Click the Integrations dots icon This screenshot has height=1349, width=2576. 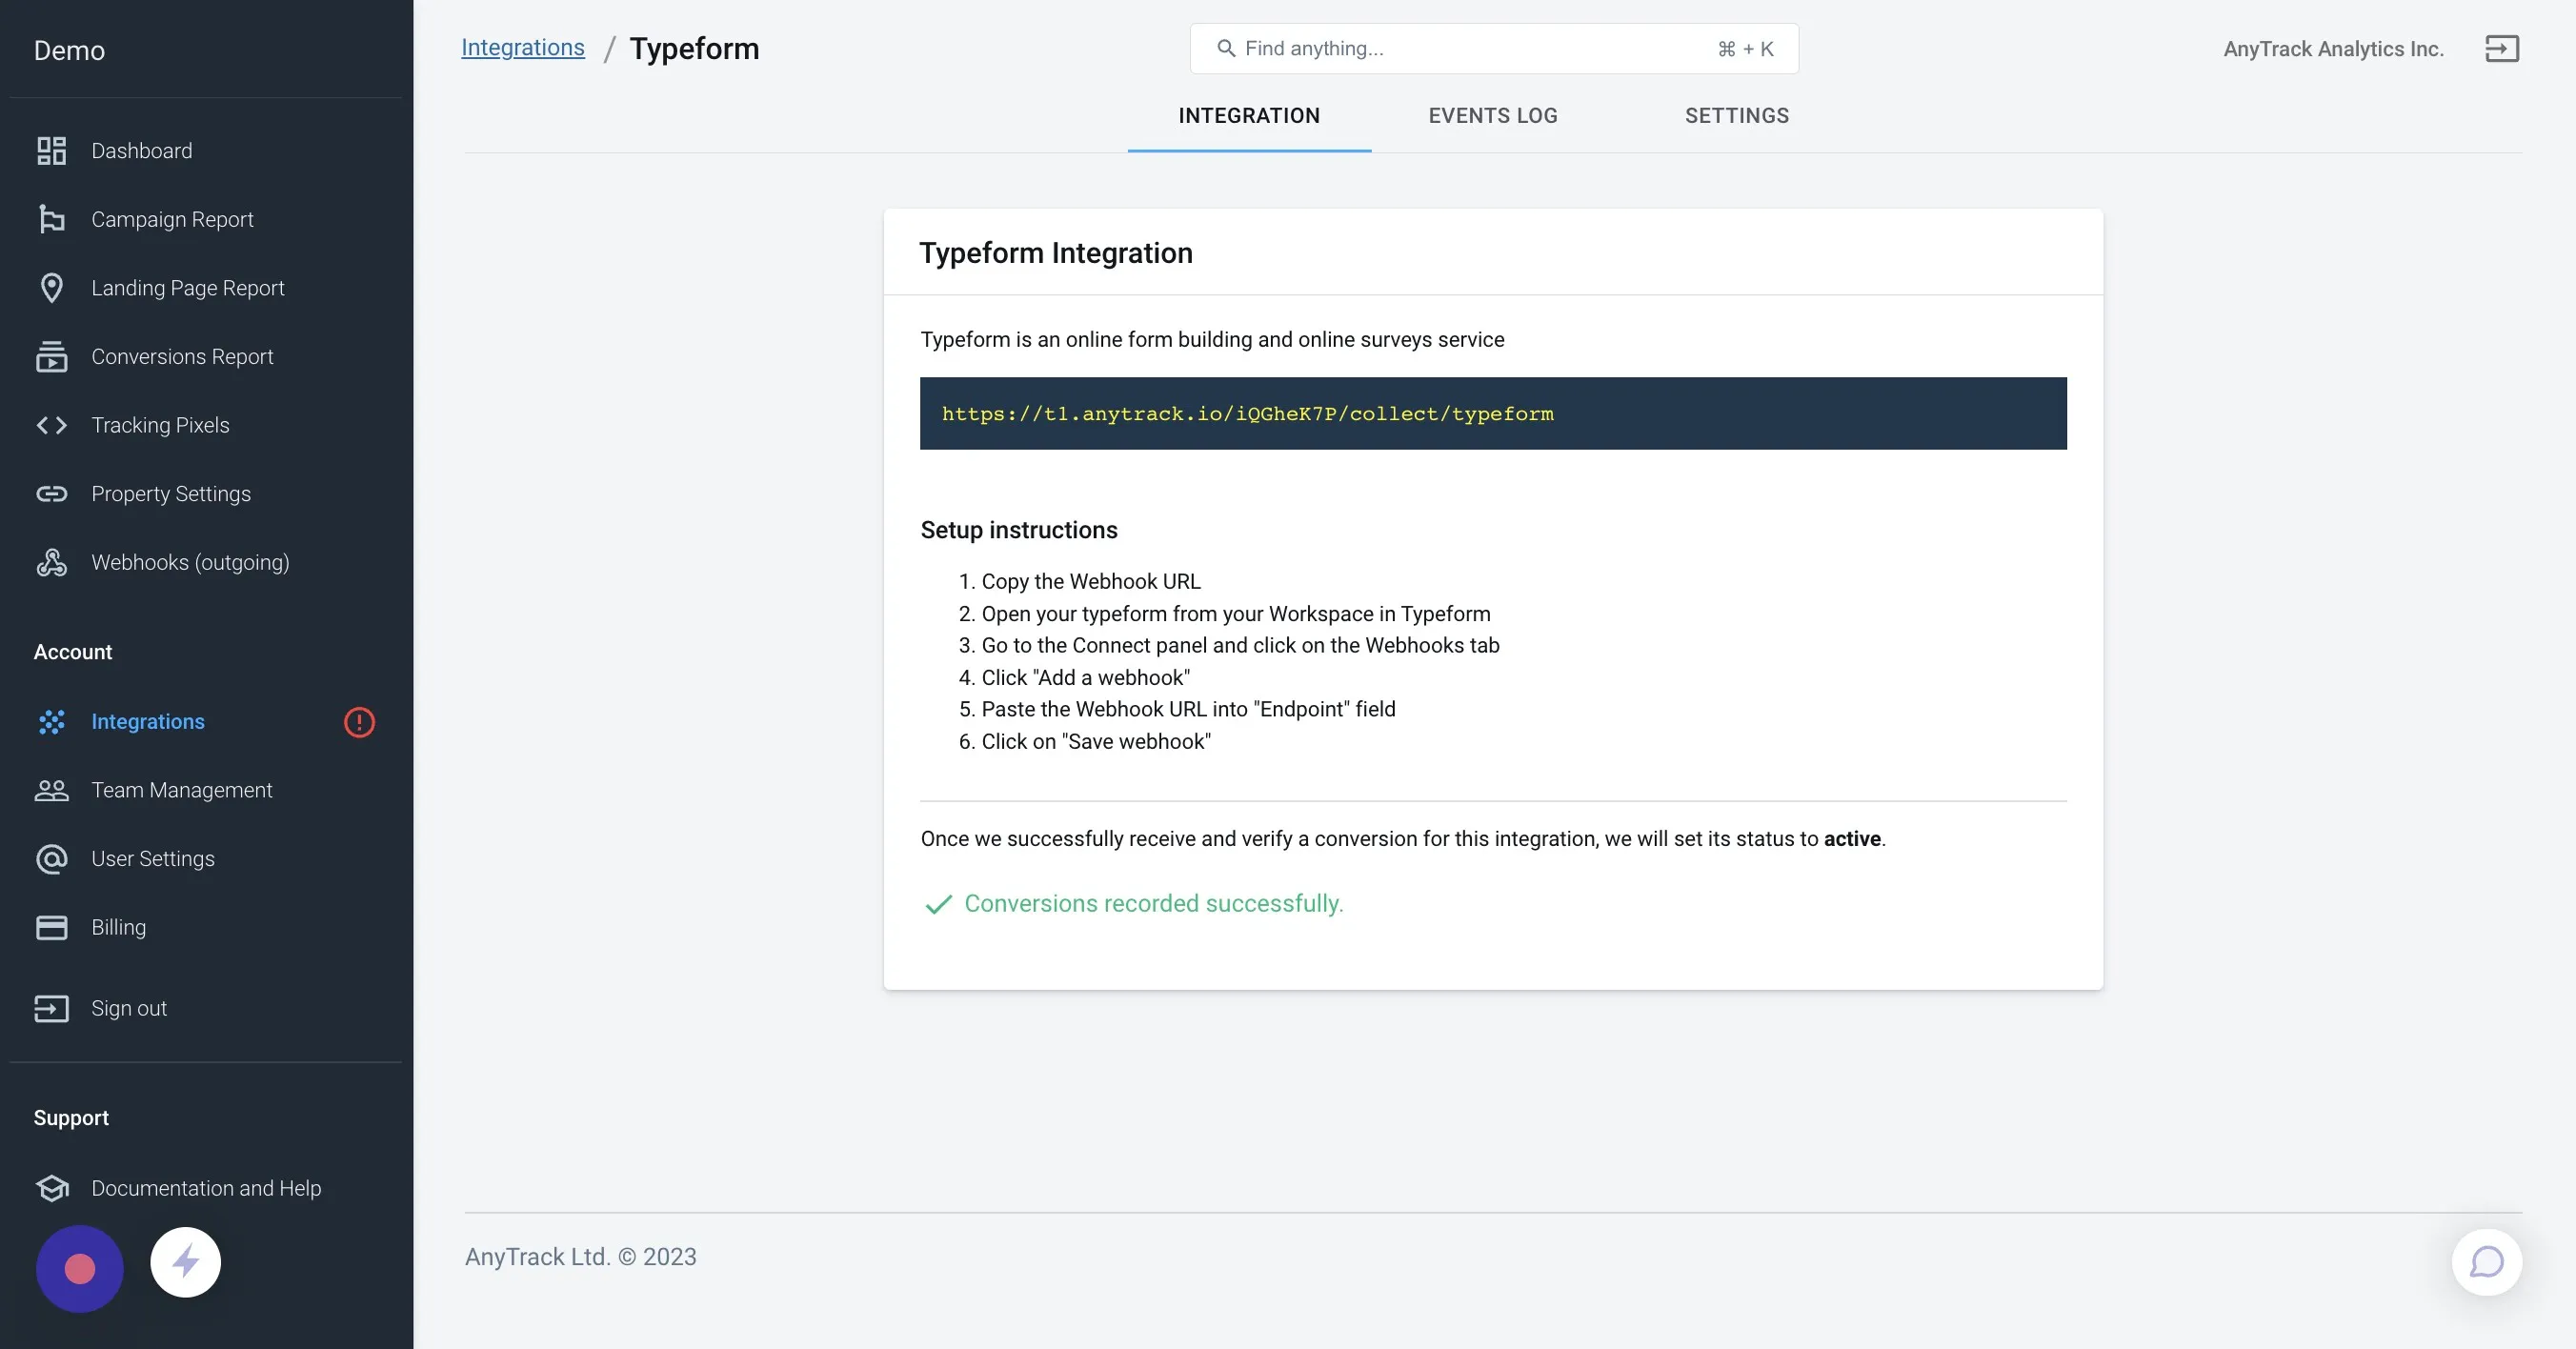[51, 722]
